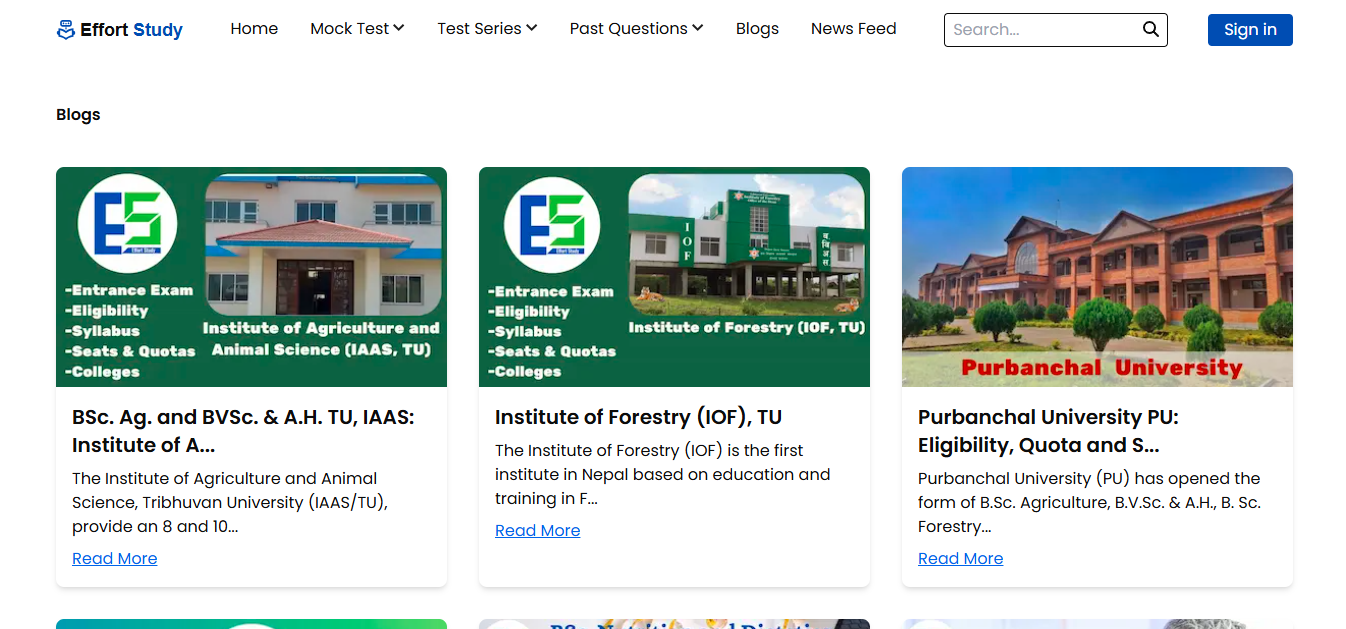Open 'Institute of Forestry (IOF), TU' title

pyautogui.click(x=638, y=417)
